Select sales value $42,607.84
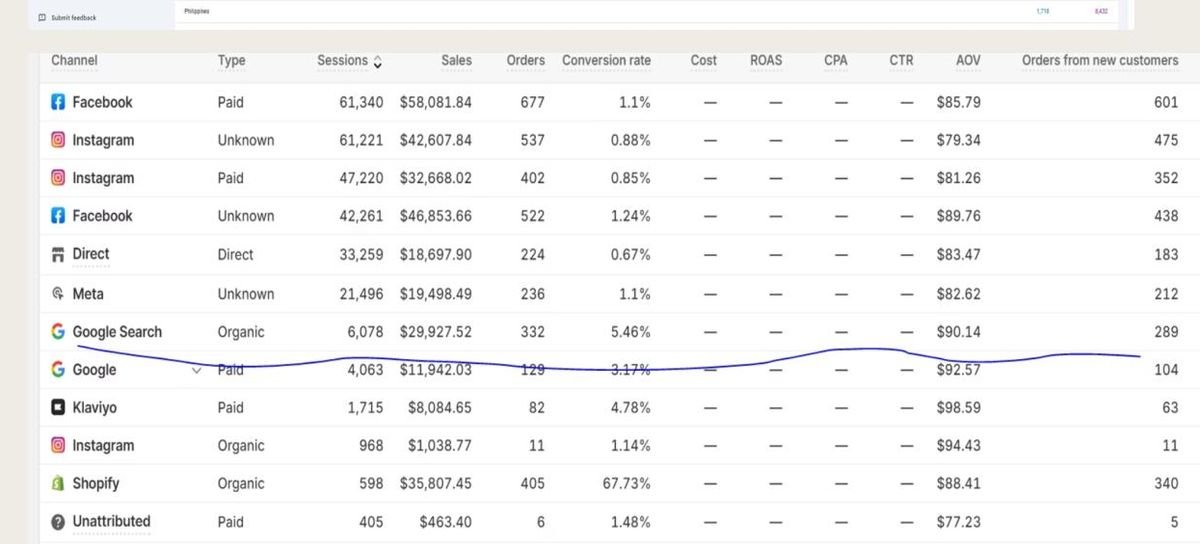1200x544 pixels. (x=436, y=140)
